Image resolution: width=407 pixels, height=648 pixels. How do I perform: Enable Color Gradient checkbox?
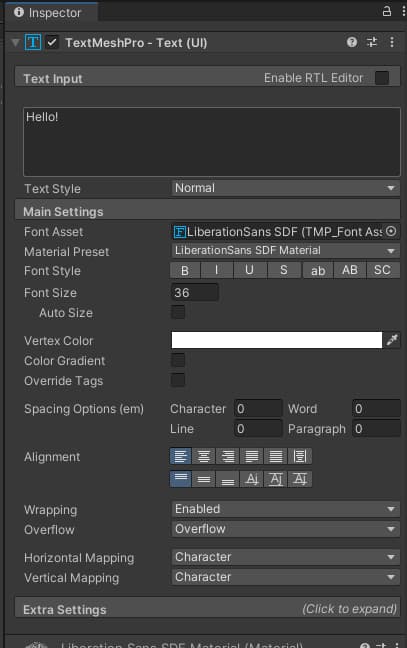[178, 360]
